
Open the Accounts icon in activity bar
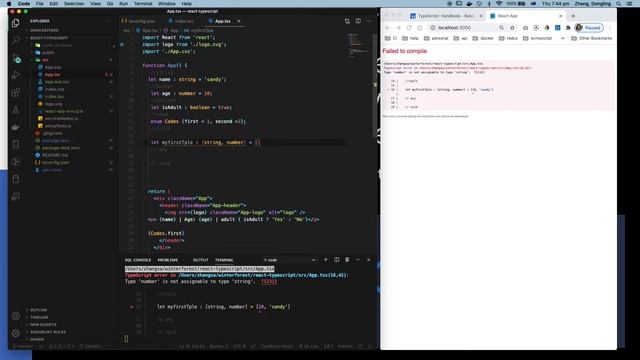point(16,316)
